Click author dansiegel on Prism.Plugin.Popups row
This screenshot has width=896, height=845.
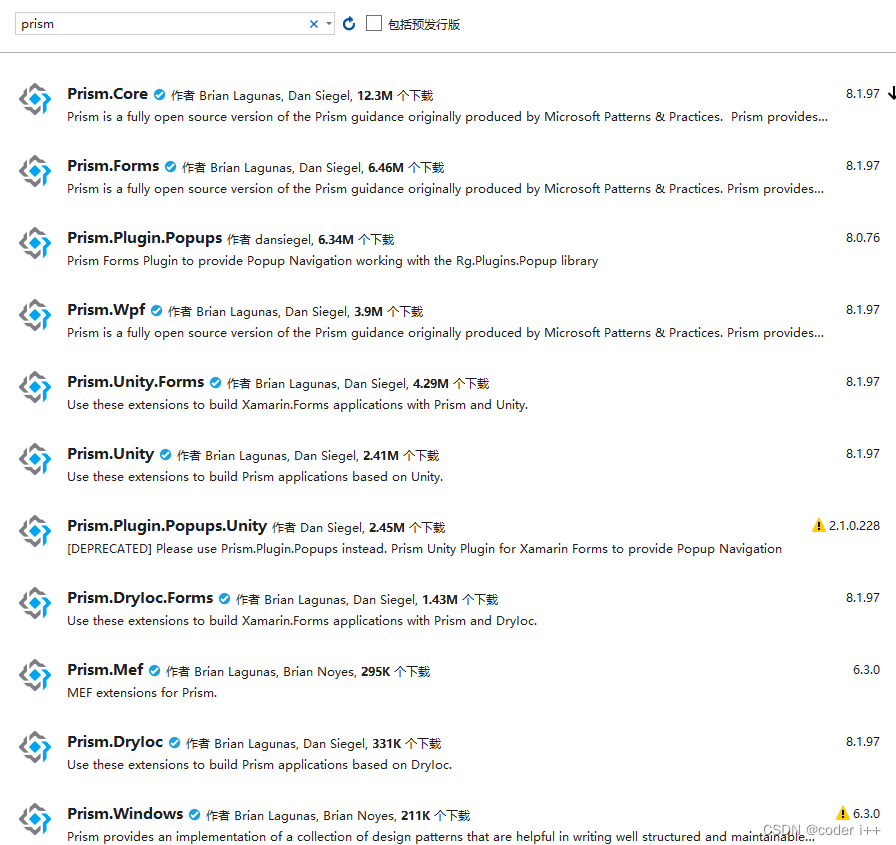(283, 239)
